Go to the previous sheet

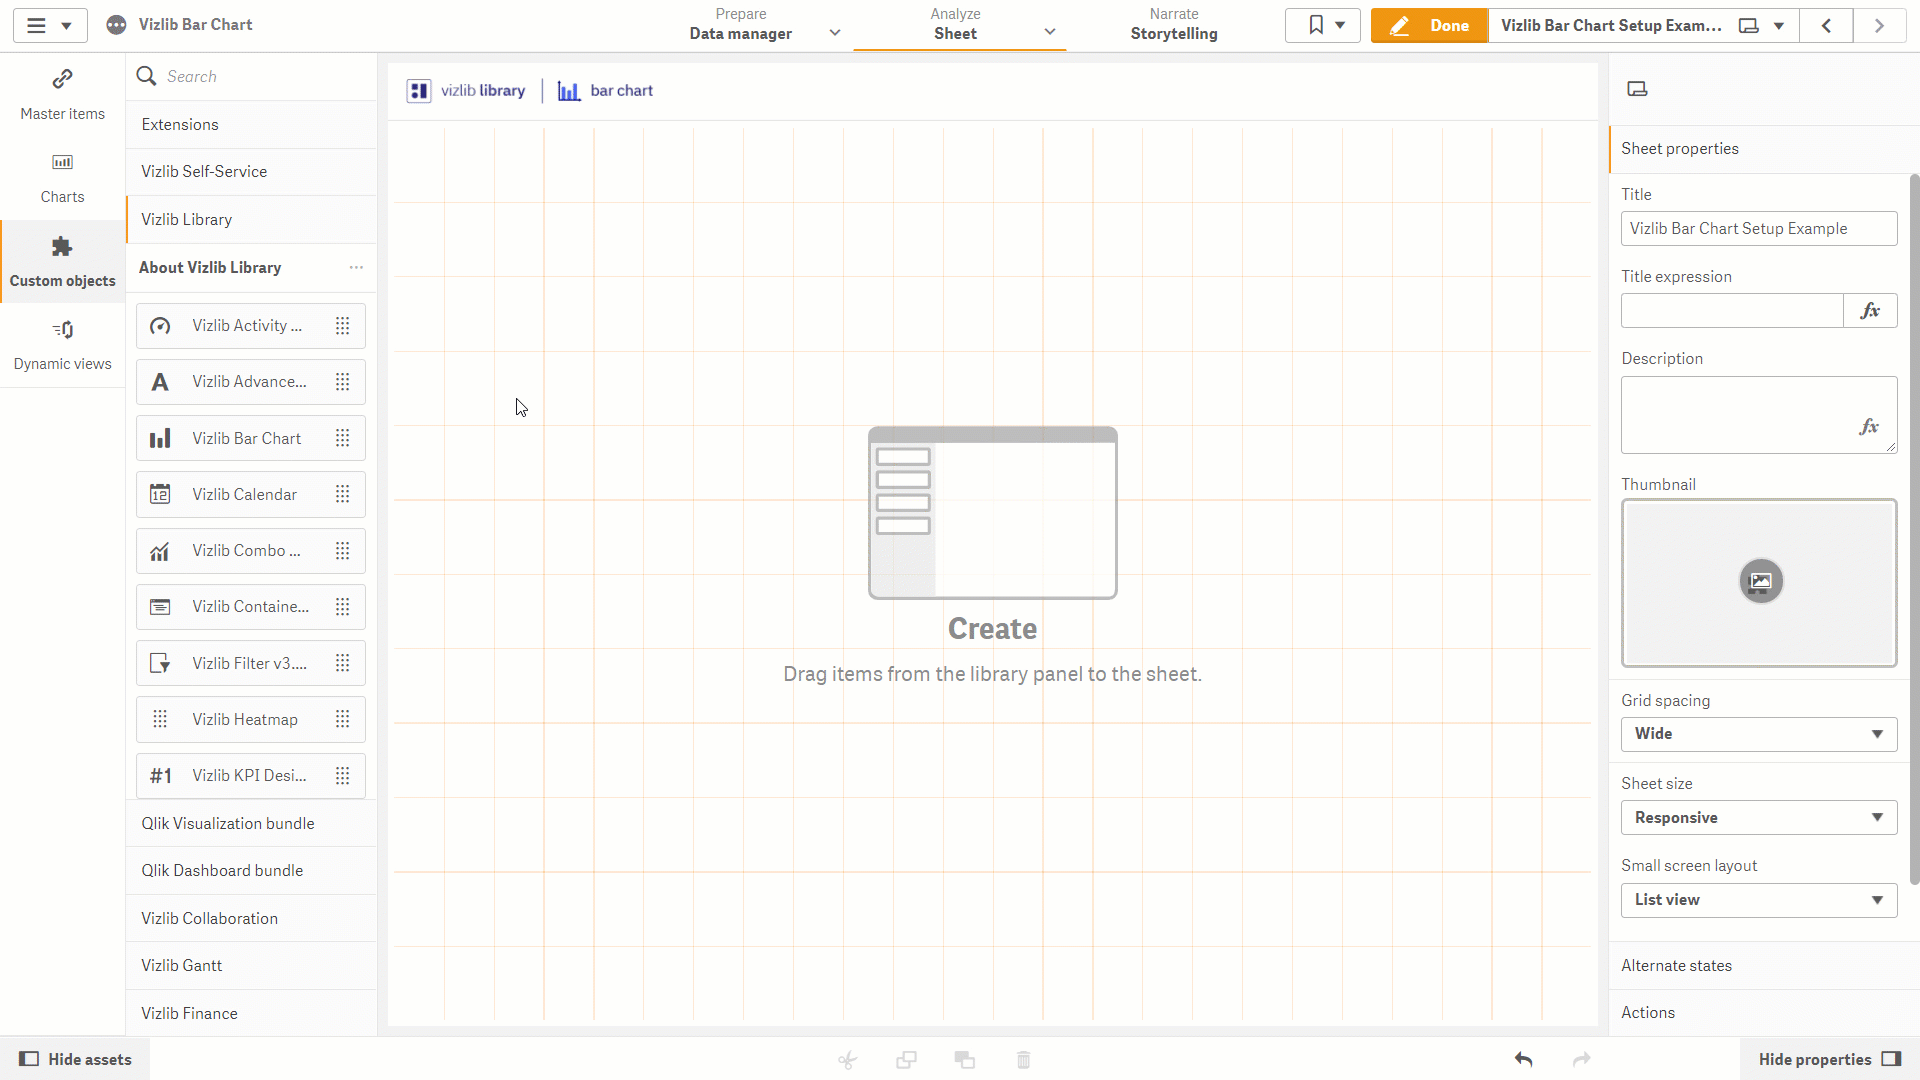pos(1826,25)
